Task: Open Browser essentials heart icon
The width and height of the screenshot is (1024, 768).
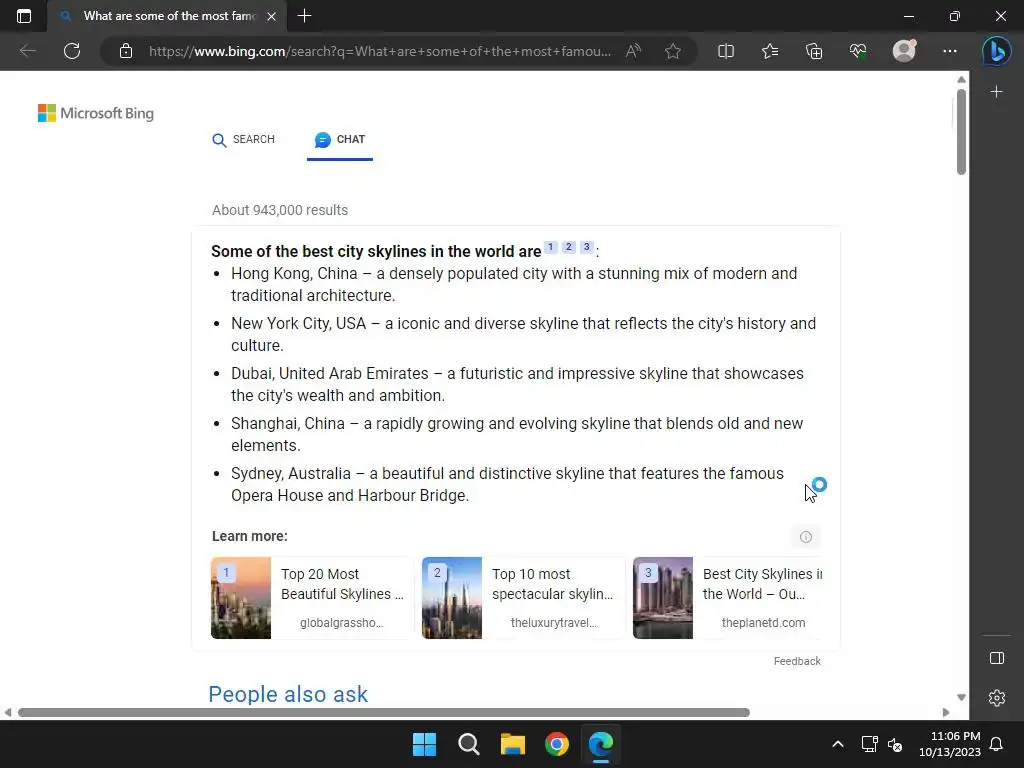Action: click(x=858, y=51)
